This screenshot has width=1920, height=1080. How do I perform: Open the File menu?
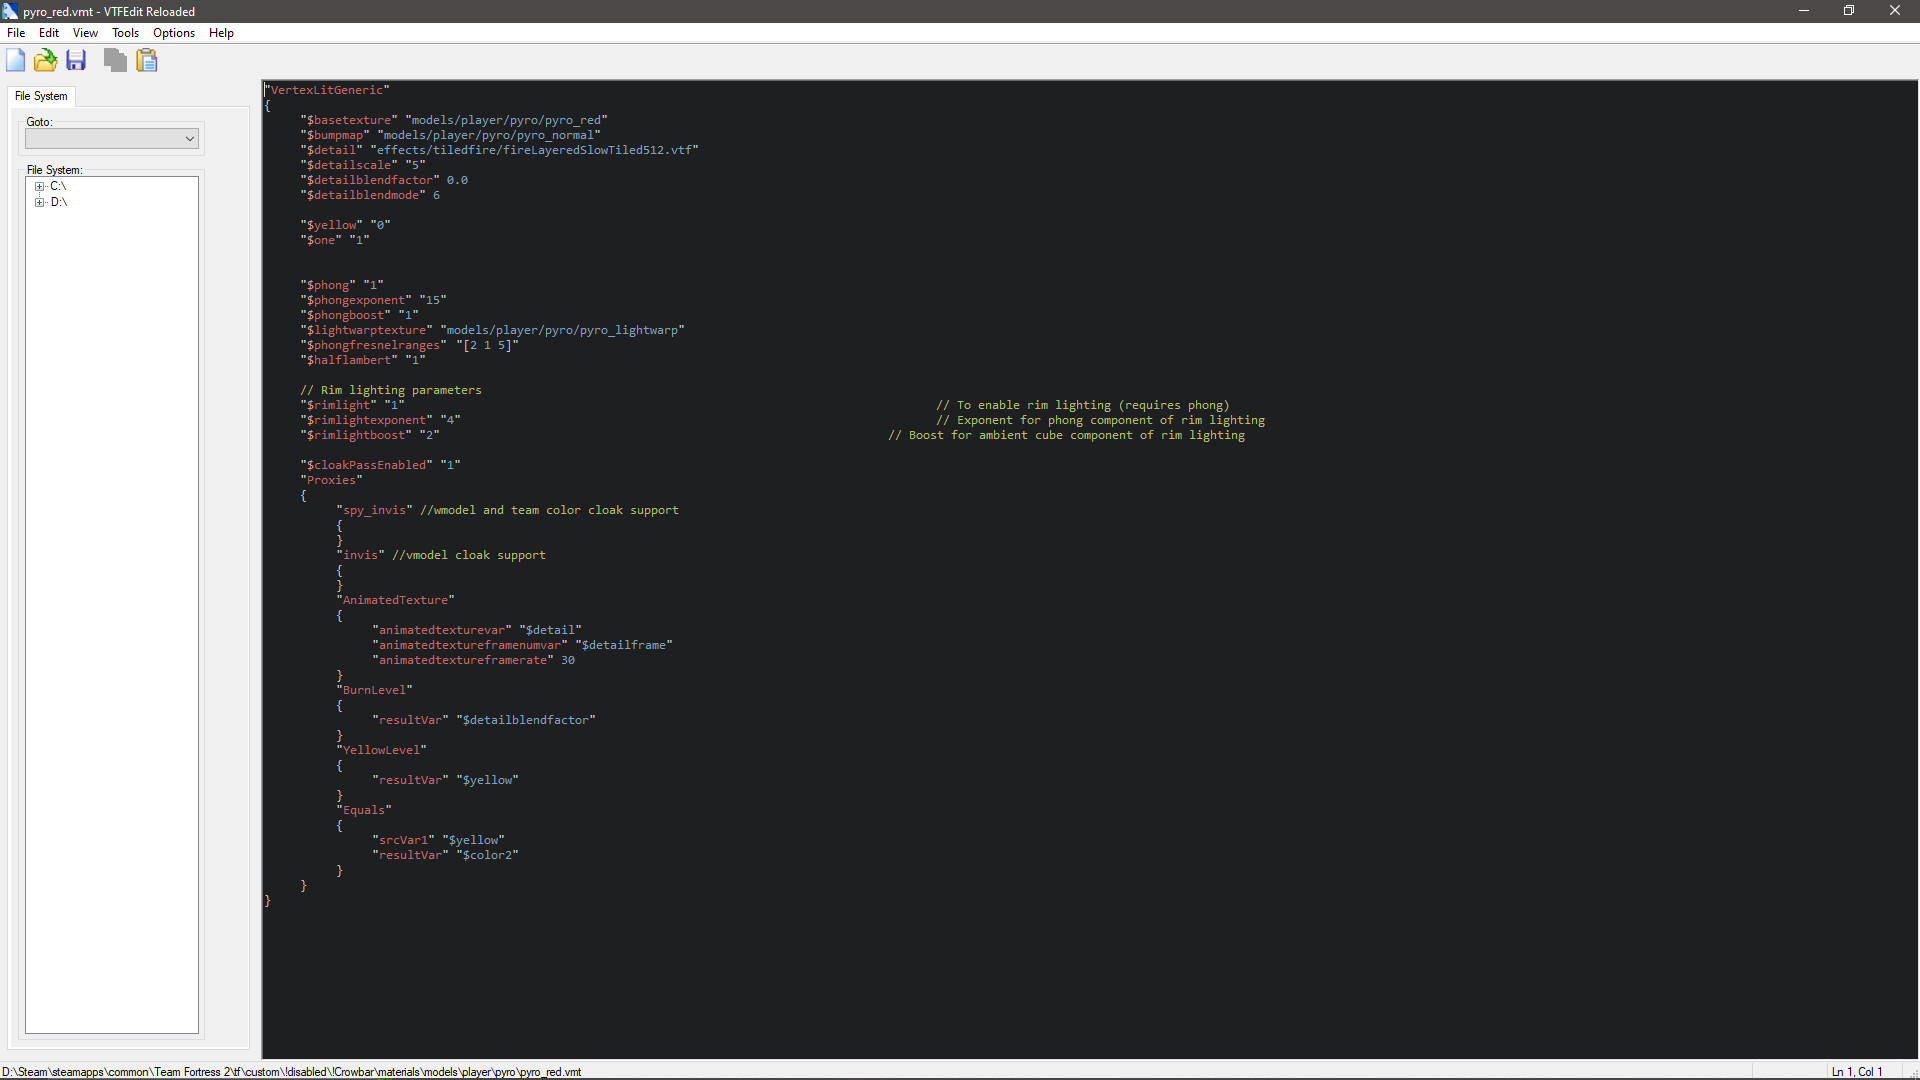(x=16, y=33)
